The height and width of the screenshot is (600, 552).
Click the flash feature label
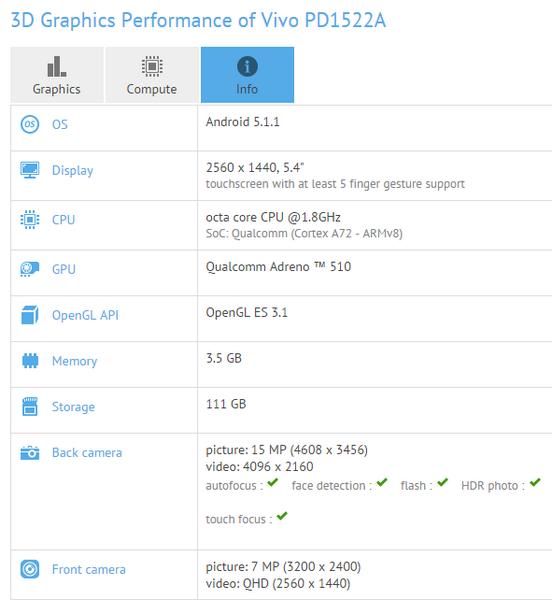[417, 486]
